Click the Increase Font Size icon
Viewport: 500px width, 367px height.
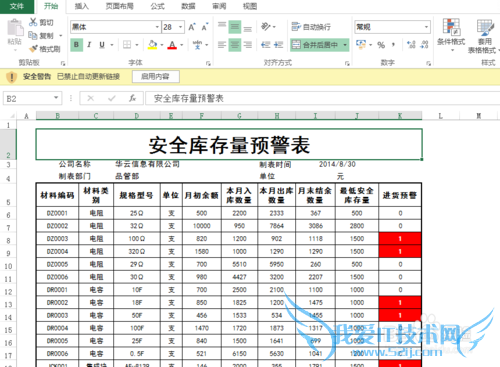(192, 27)
